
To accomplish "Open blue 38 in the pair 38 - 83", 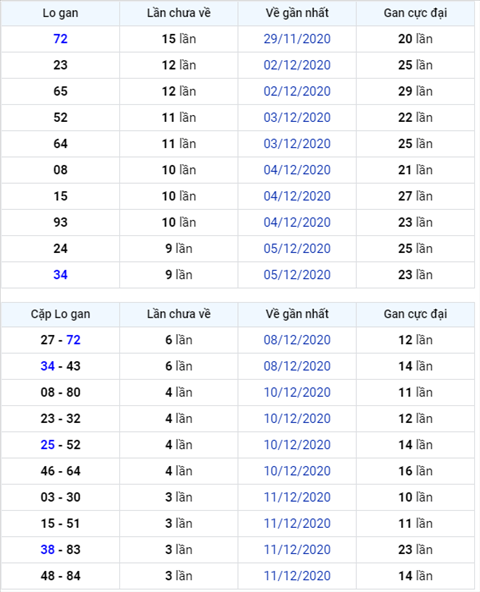I will (x=48, y=550).
